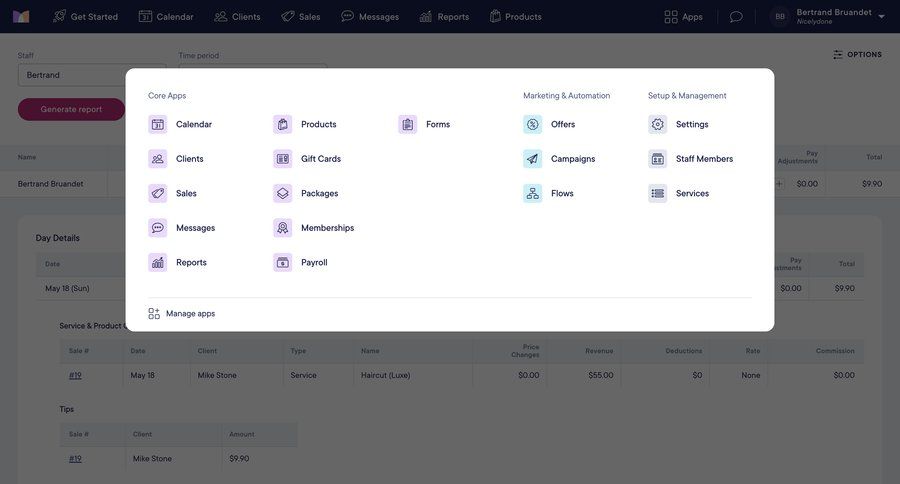
Task: Click the Staff Members label in Setup & Management
Action: [x=704, y=158]
